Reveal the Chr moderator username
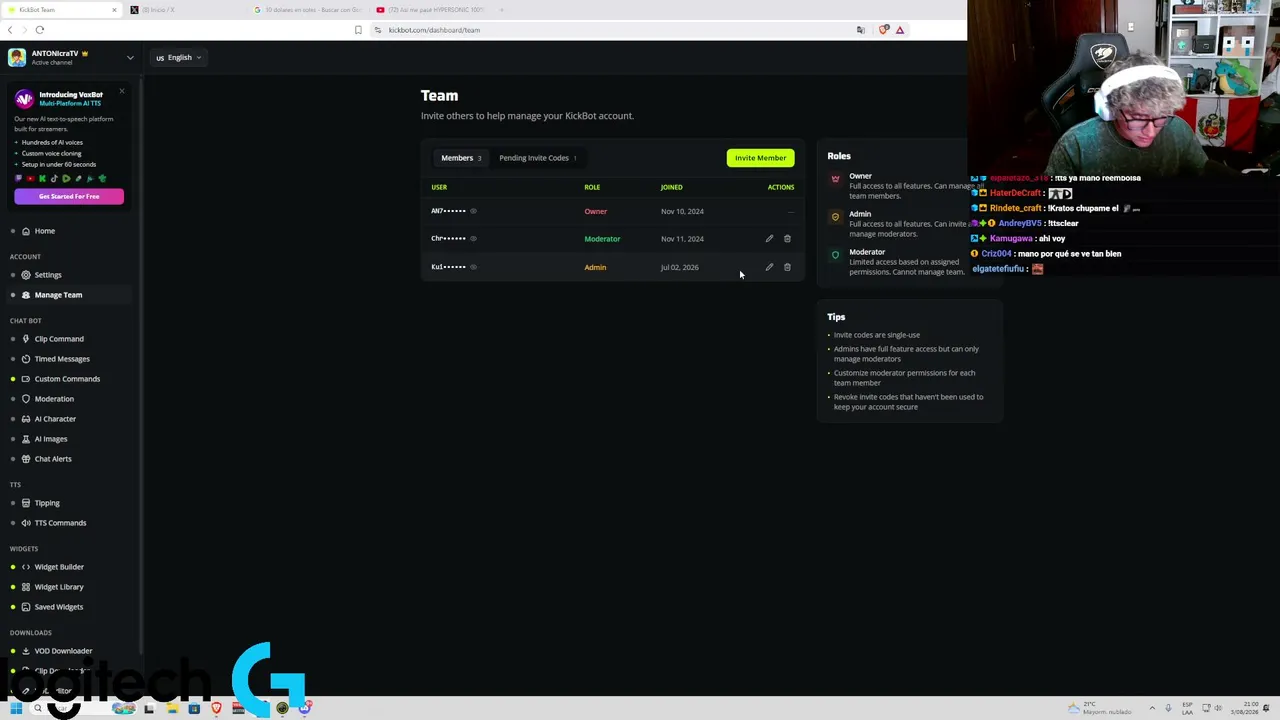1280x720 pixels. pyautogui.click(x=473, y=239)
